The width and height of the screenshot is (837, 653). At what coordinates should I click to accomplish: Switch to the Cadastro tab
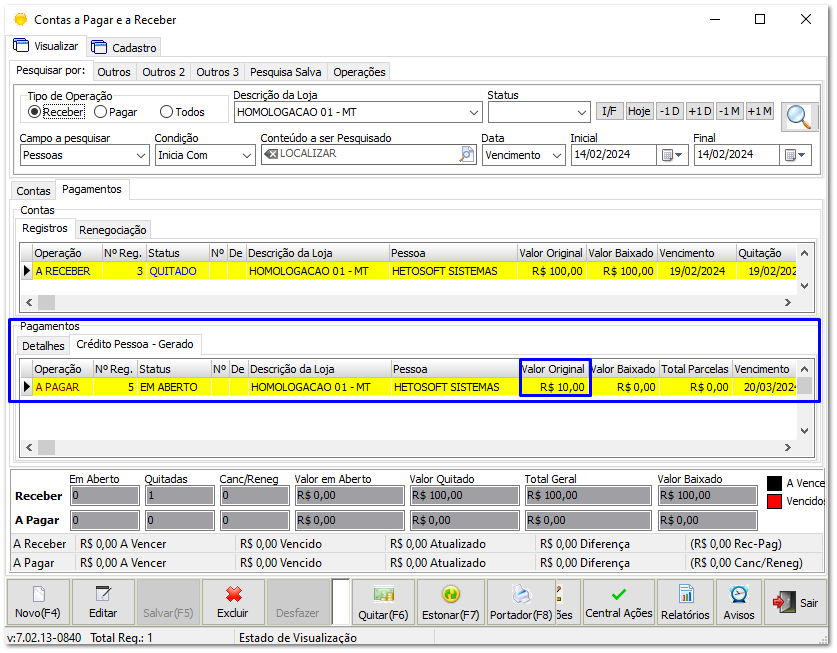pos(124,47)
